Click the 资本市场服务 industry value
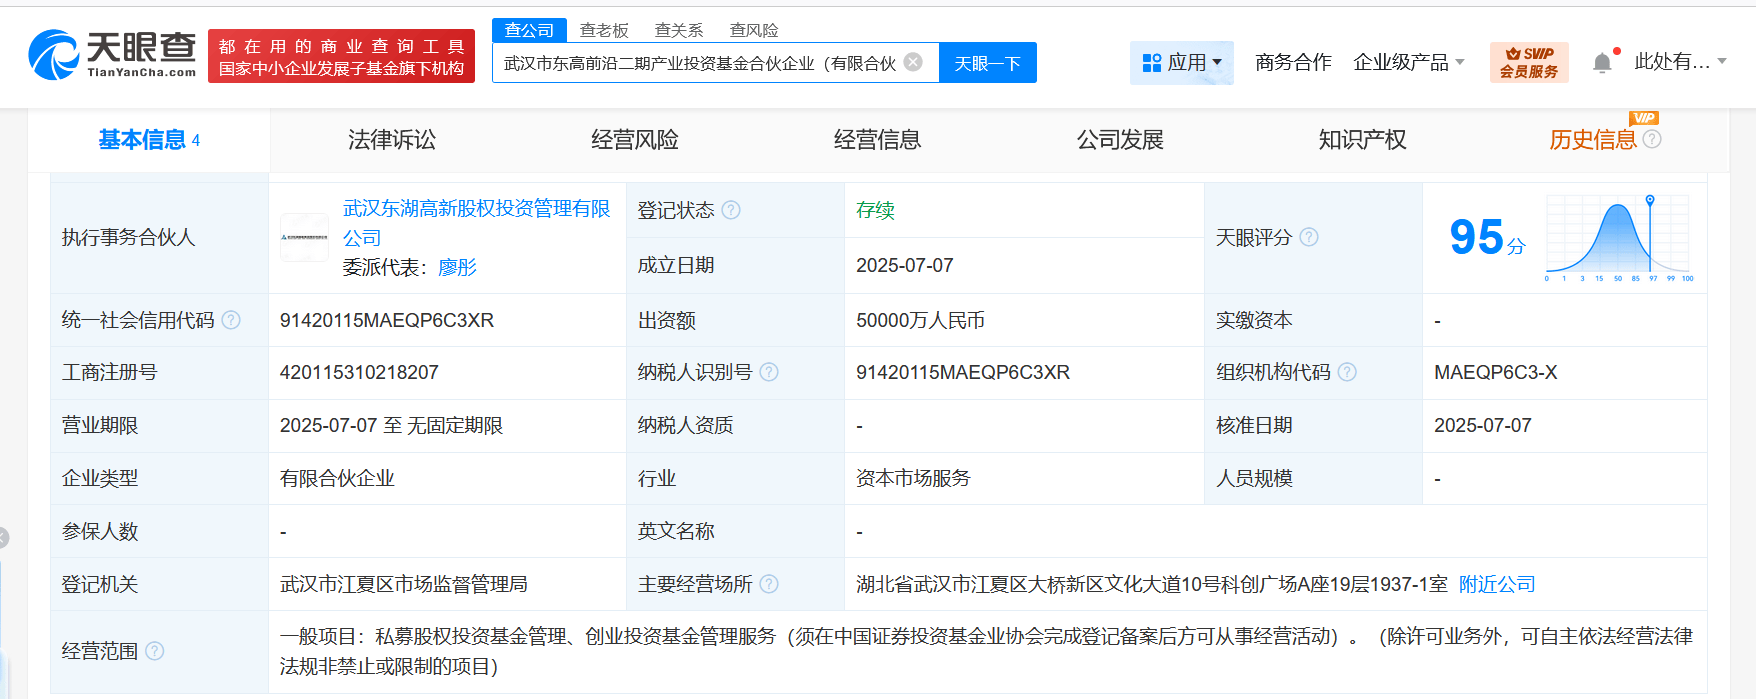This screenshot has width=1756, height=699. [913, 478]
